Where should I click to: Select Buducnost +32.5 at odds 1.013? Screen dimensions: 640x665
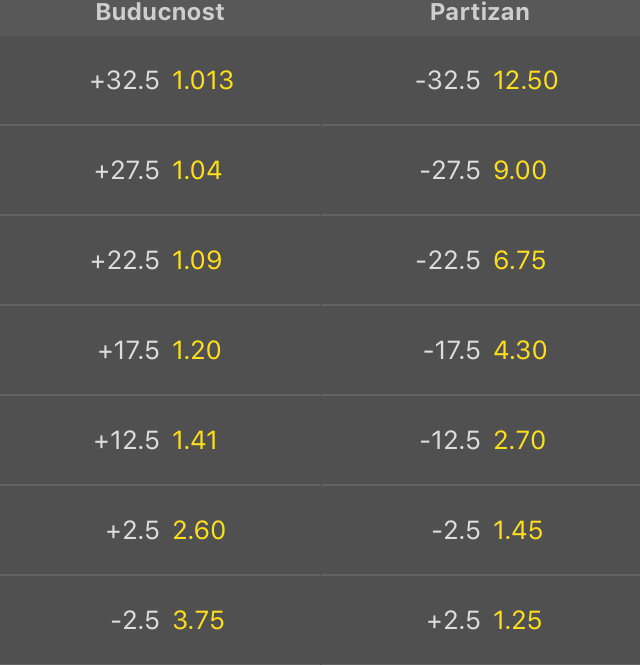tap(160, 81)
